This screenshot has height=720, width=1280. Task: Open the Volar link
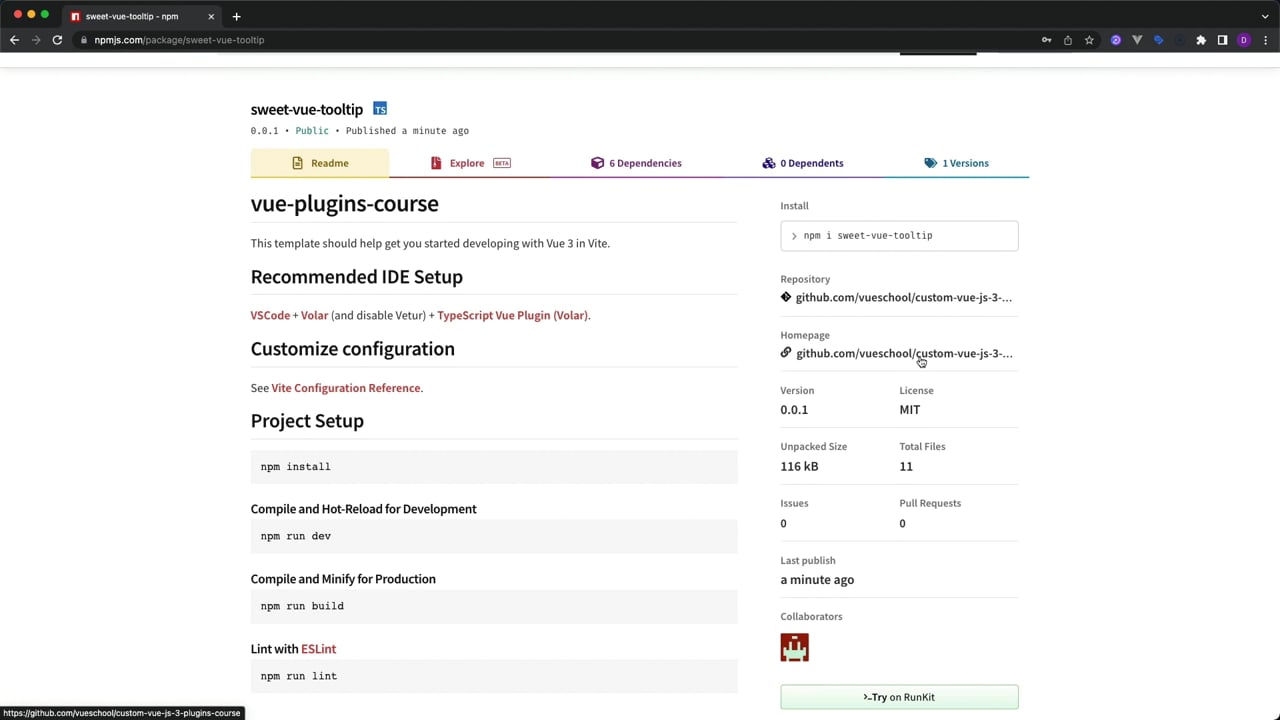[x=314, y=315]
